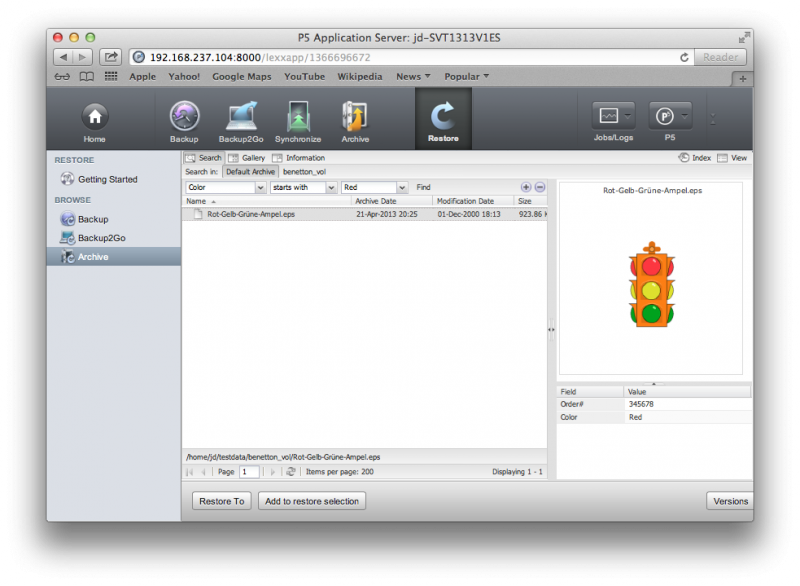Open the P5 dropdown arrow

point(685,116)
